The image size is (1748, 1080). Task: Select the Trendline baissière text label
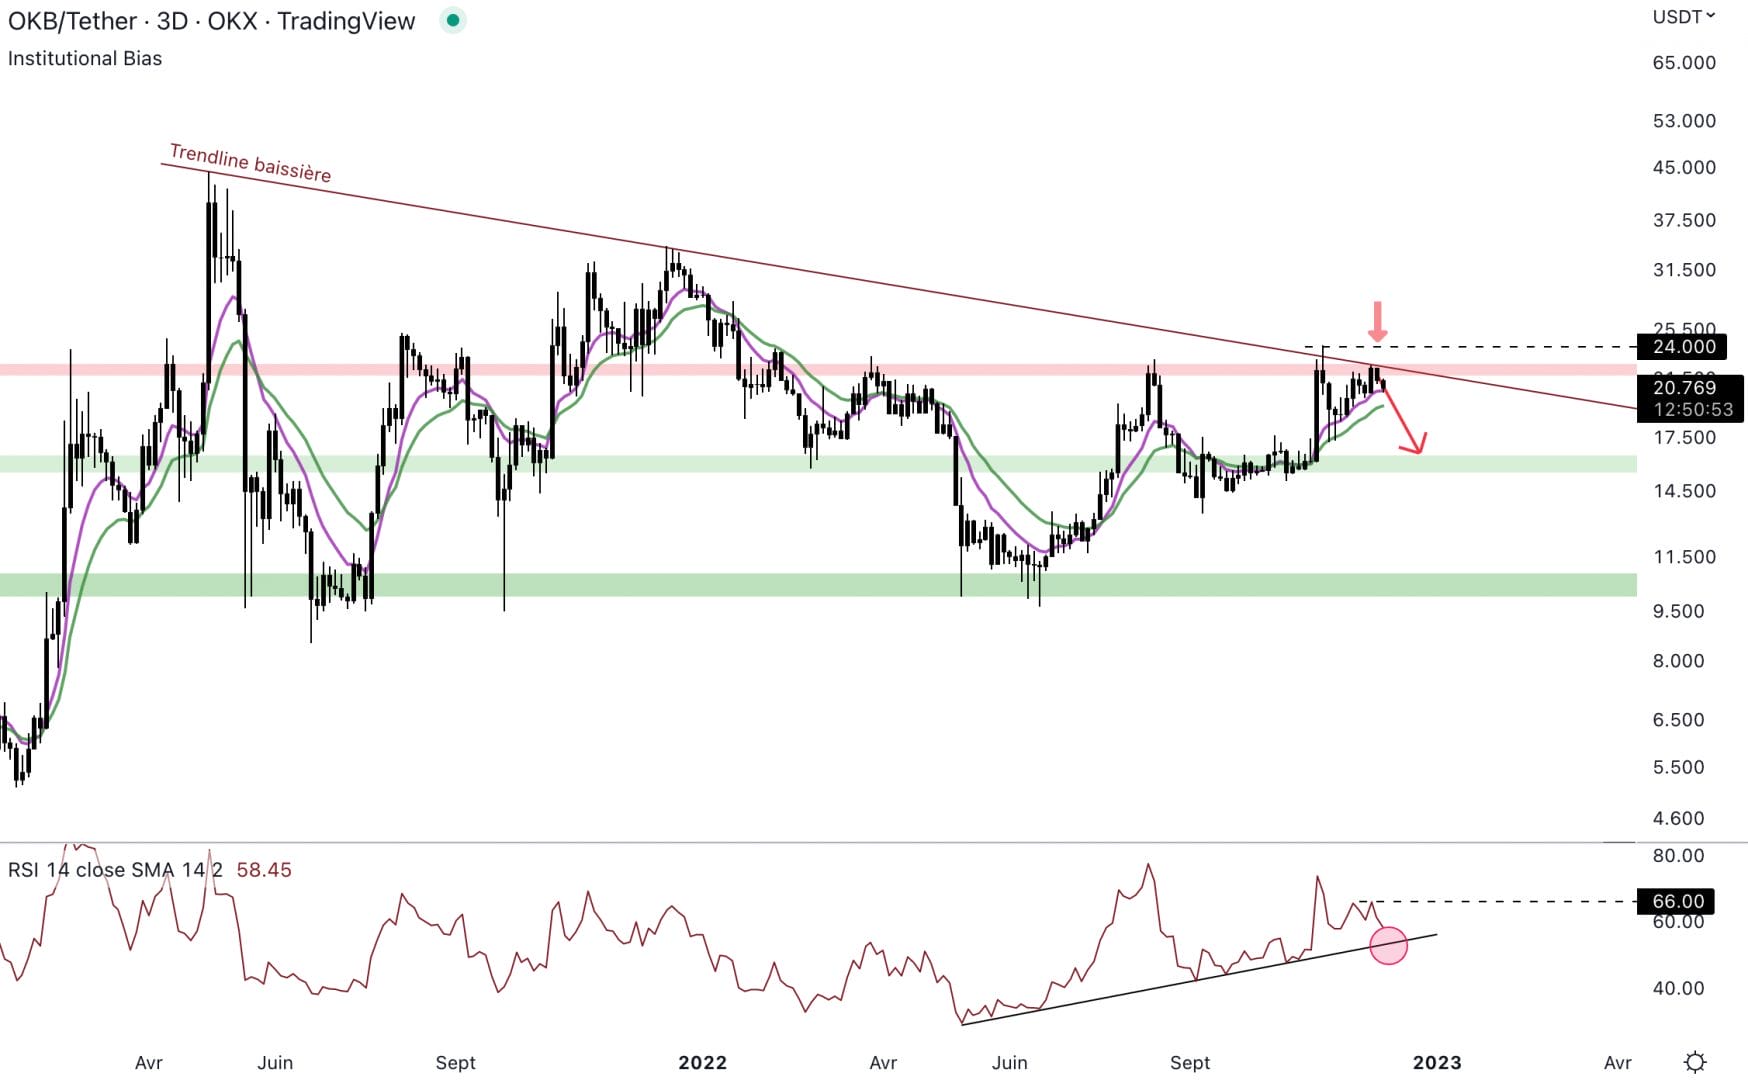[x=250, y=163]
